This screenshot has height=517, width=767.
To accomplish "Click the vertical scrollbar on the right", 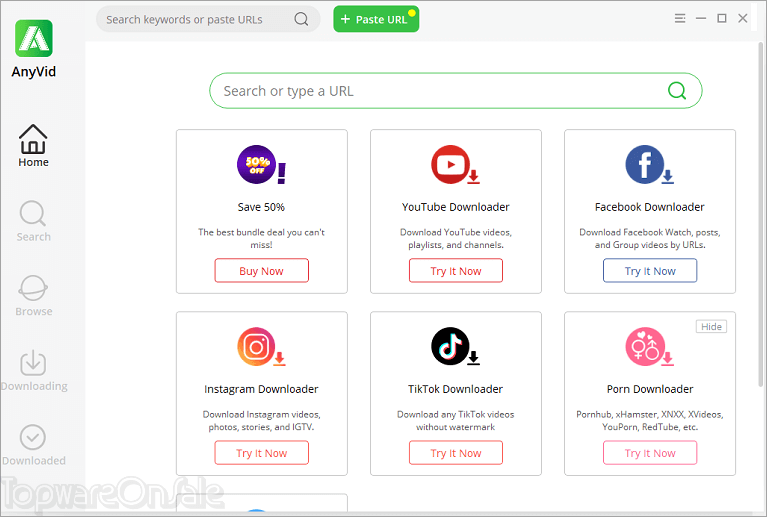I will point(761,215).
